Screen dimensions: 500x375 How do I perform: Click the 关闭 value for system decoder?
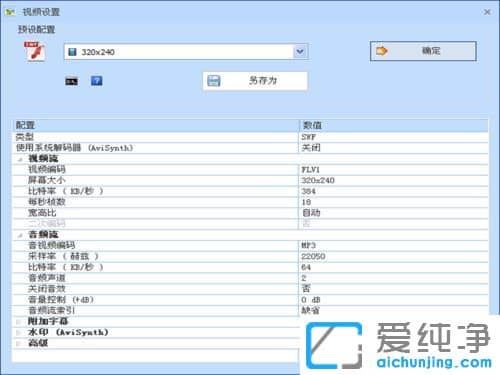point(311,148)
